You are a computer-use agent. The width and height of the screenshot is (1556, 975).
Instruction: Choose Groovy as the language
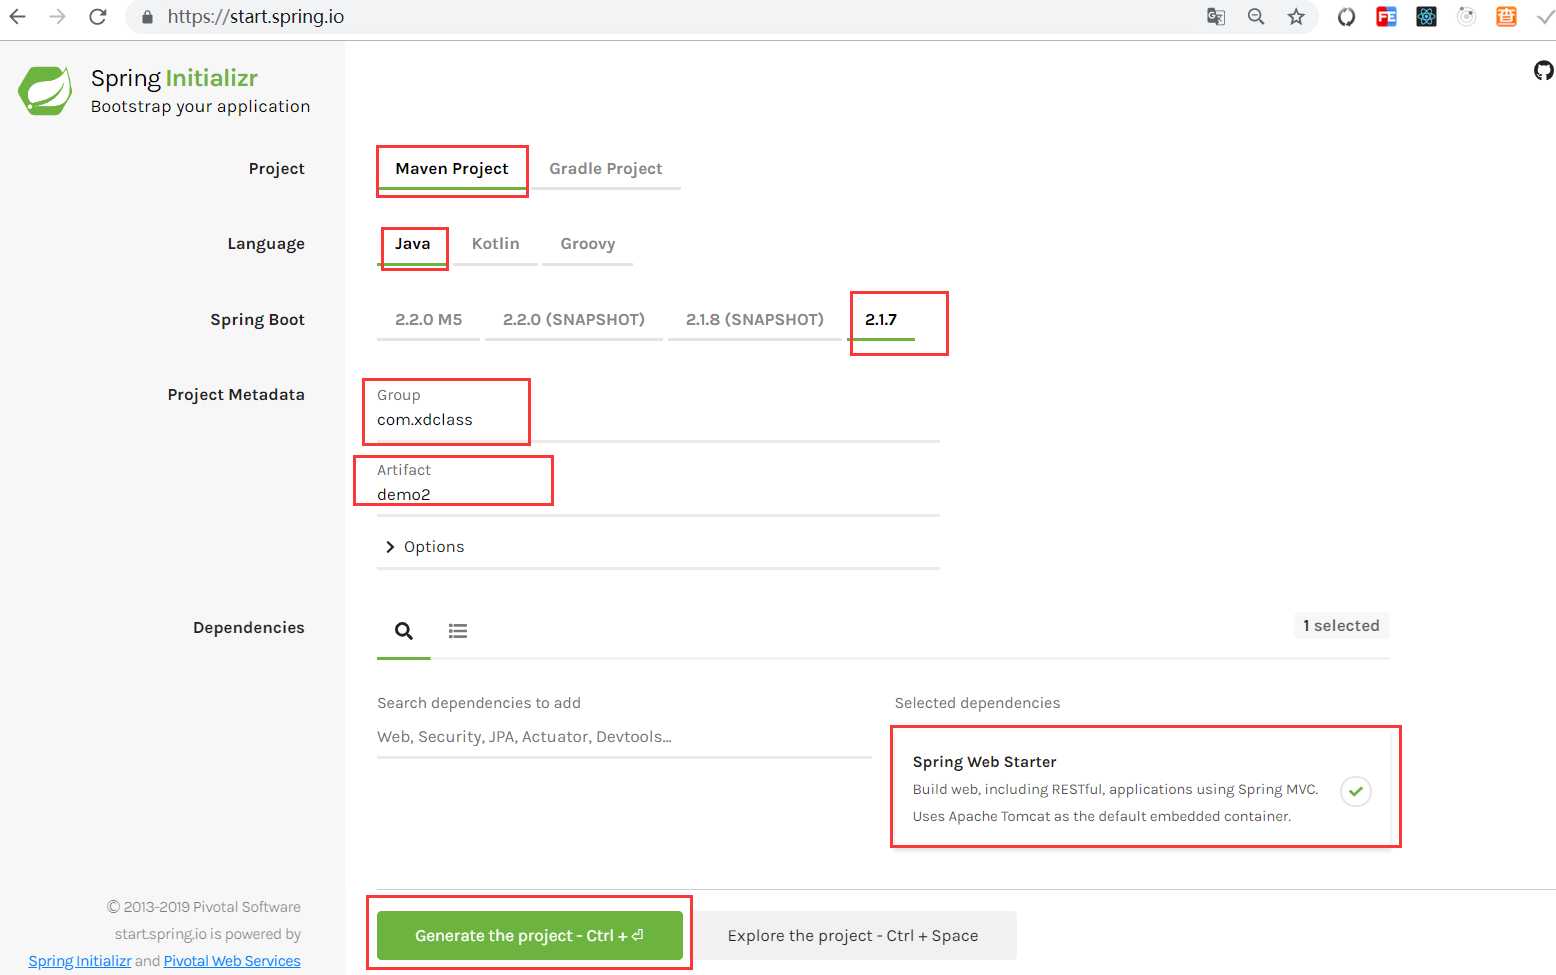[x=588, y=244]
